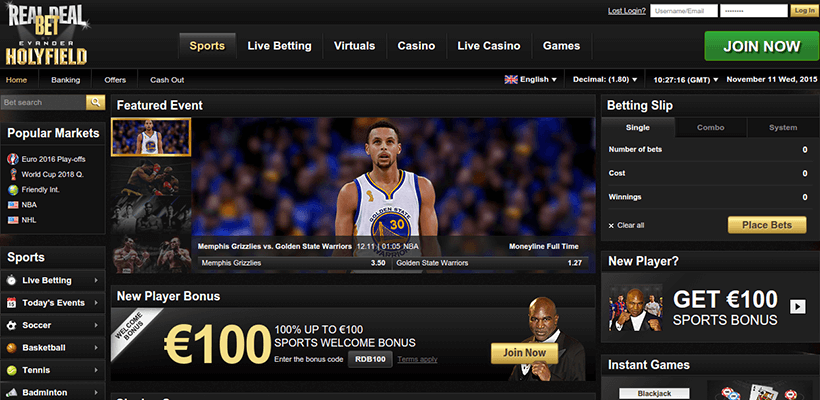
Task: Select the boxing match featured thumbnail below Curry
Action: click(x=151, y=176)
